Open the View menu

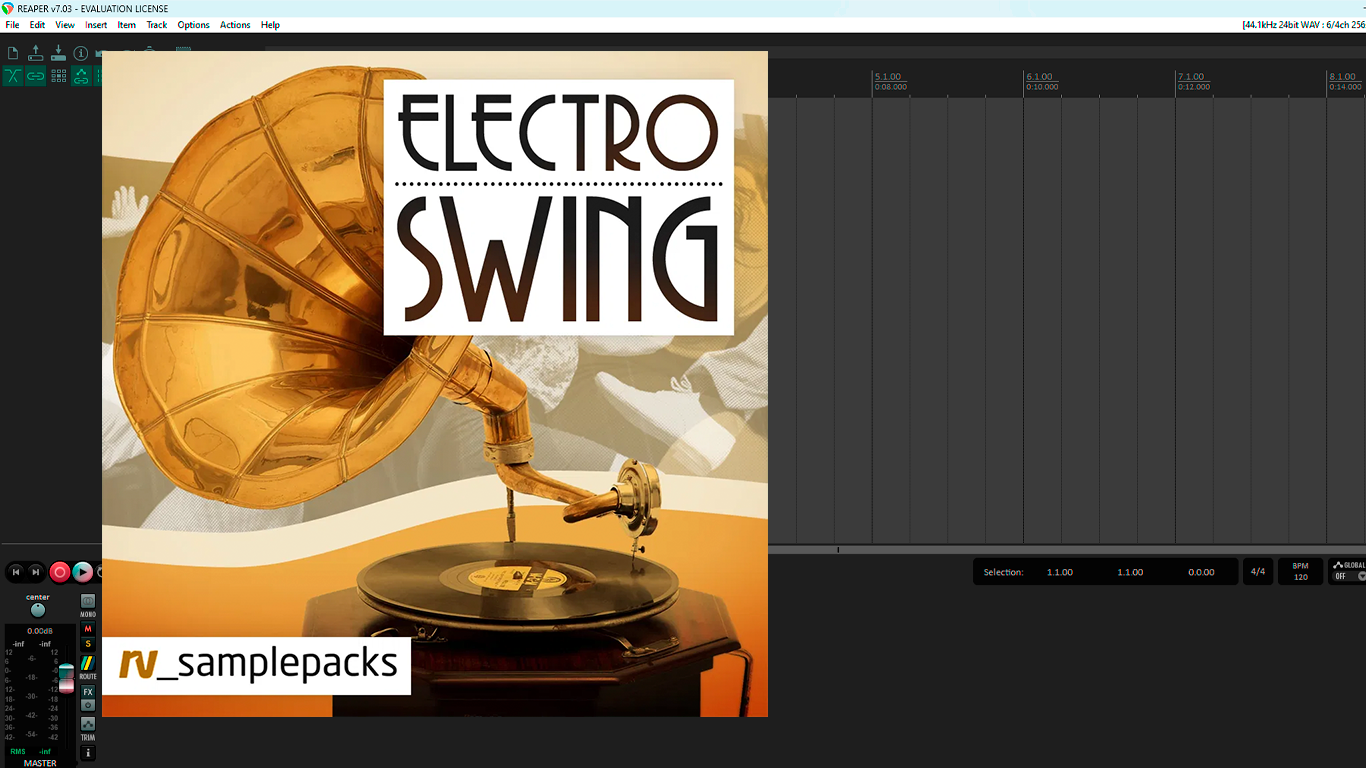[x=65, y=25]
